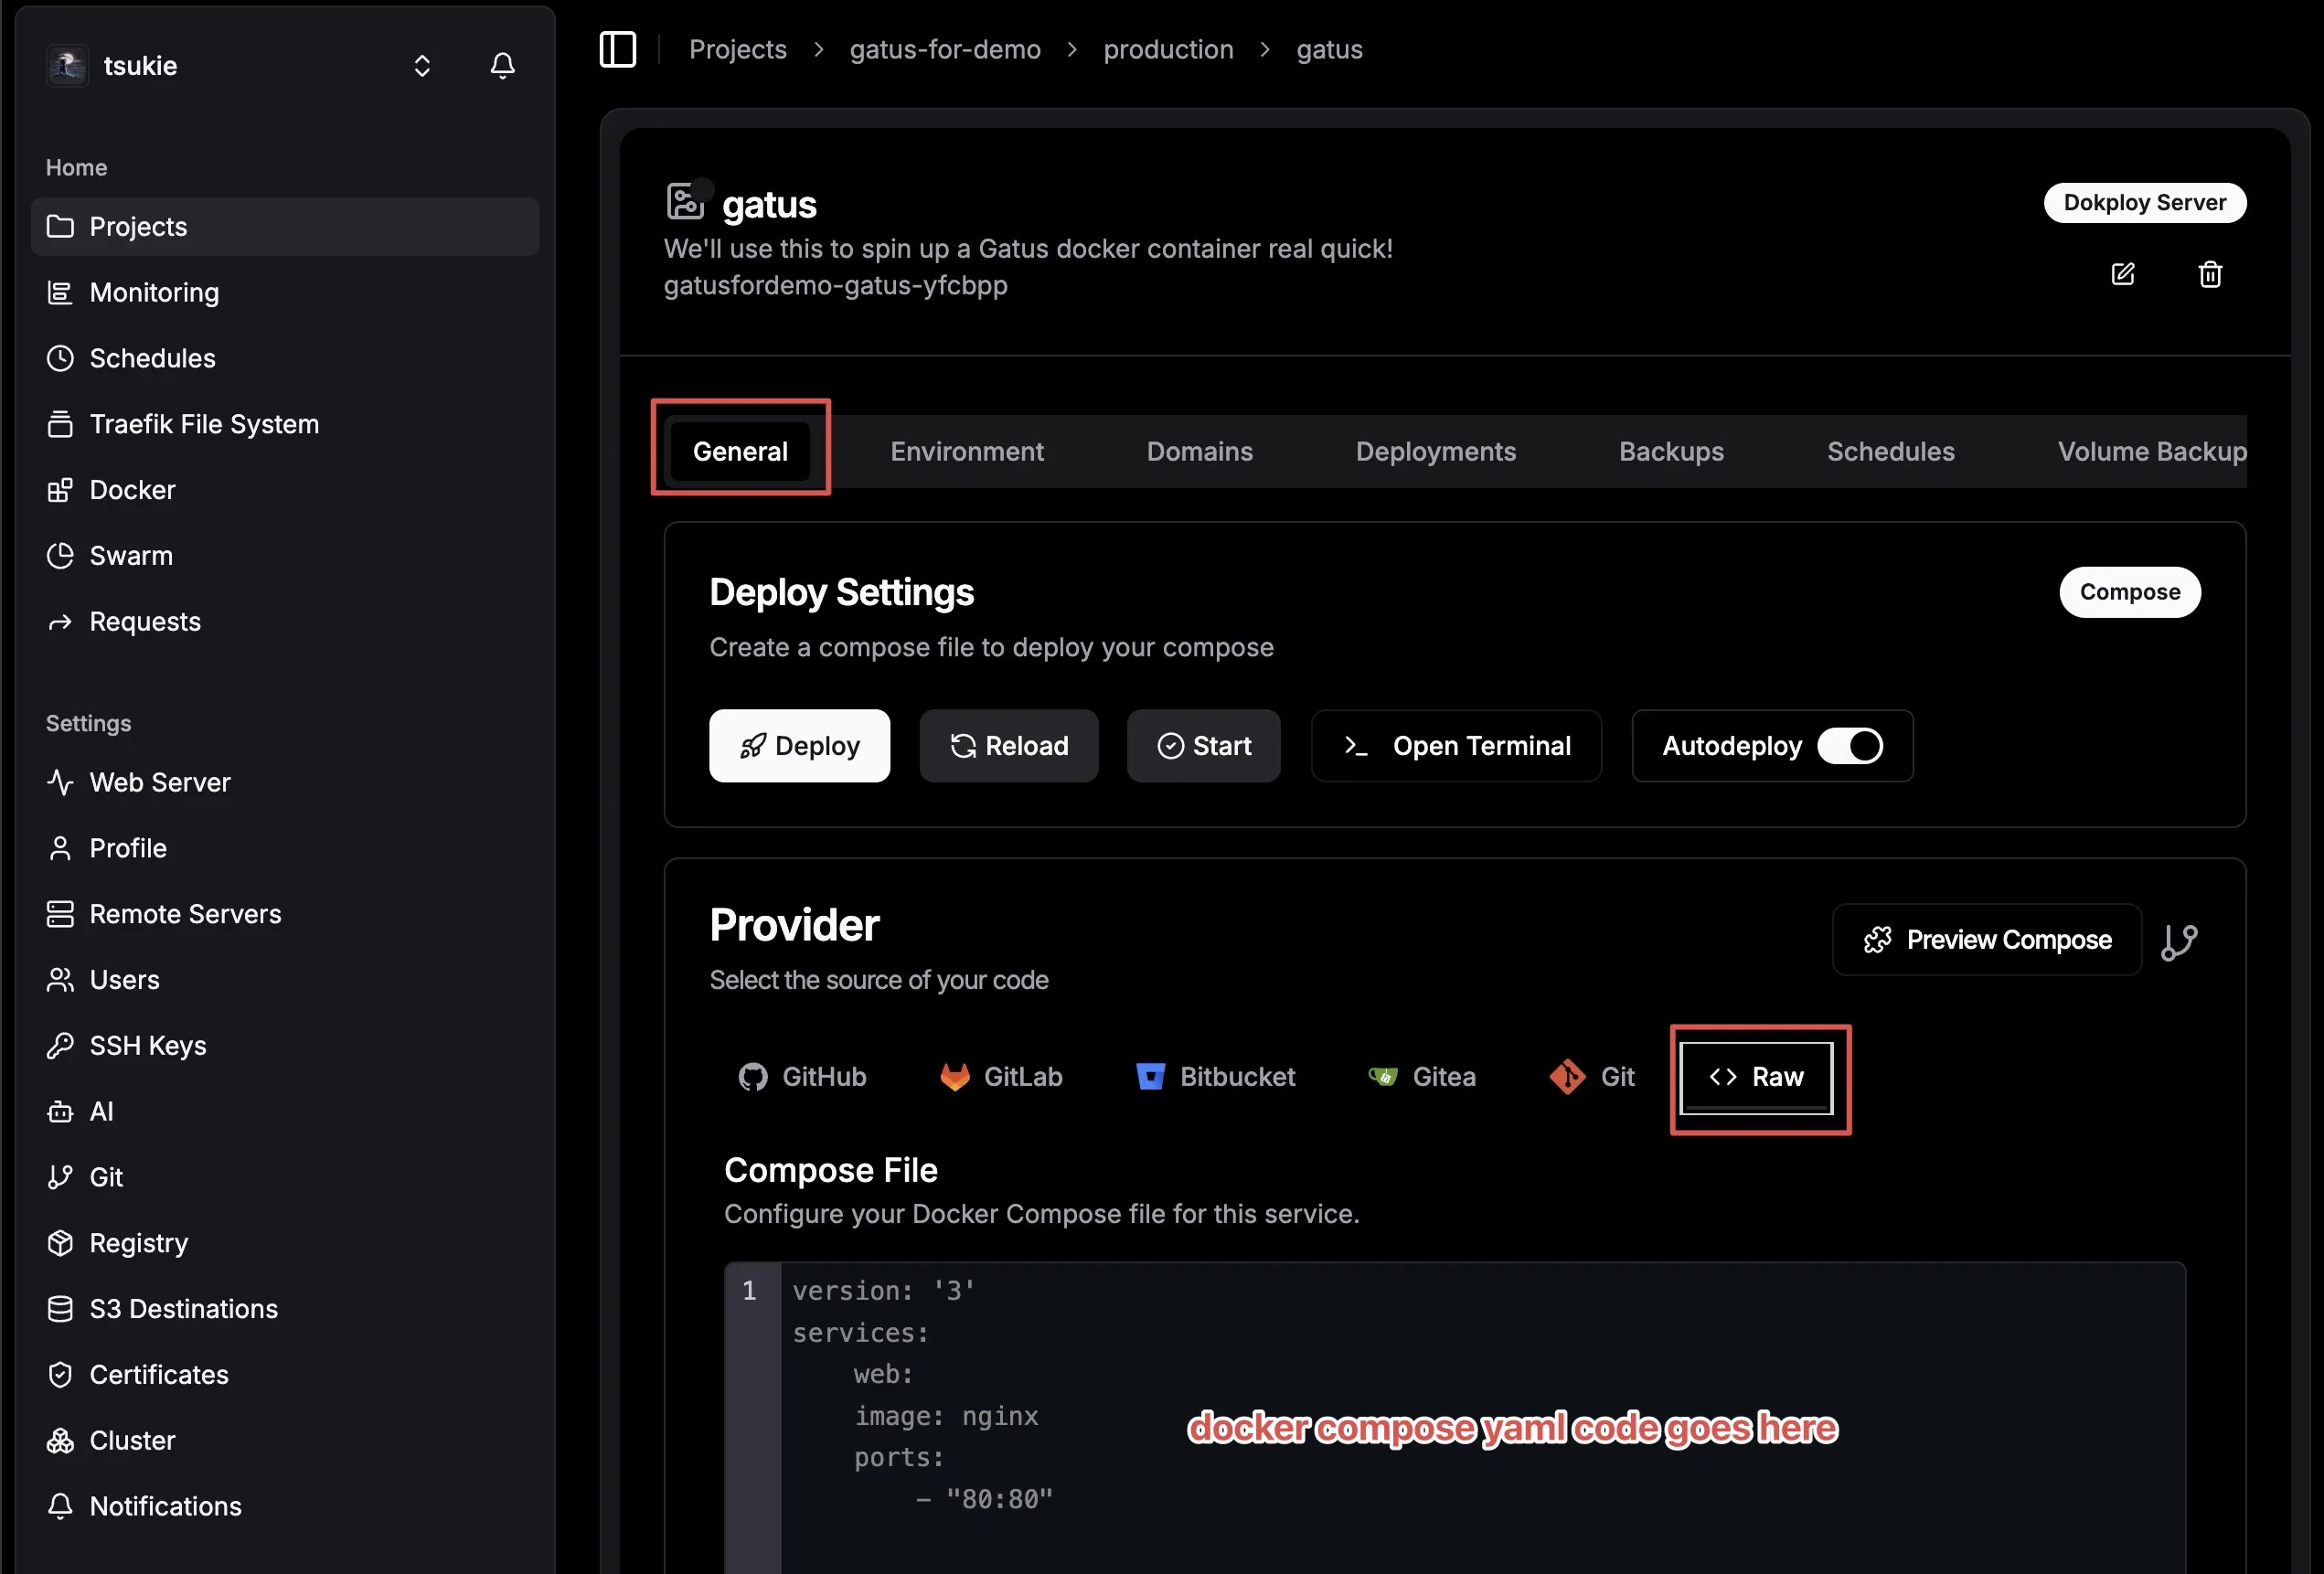The height and width of the screenshot is (1574, 2324).
Task: Expand the tsukie organization switcher
Action: coord(422,66)
